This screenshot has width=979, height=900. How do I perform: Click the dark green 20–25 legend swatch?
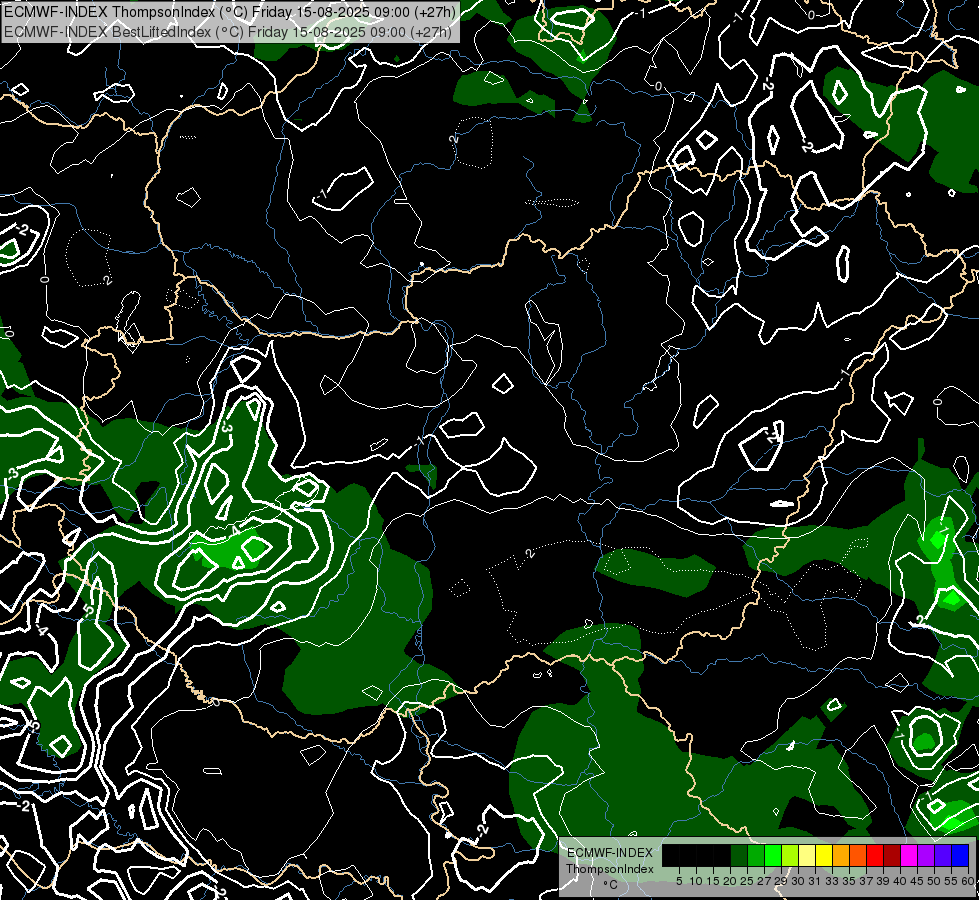[x=739, y=855]
